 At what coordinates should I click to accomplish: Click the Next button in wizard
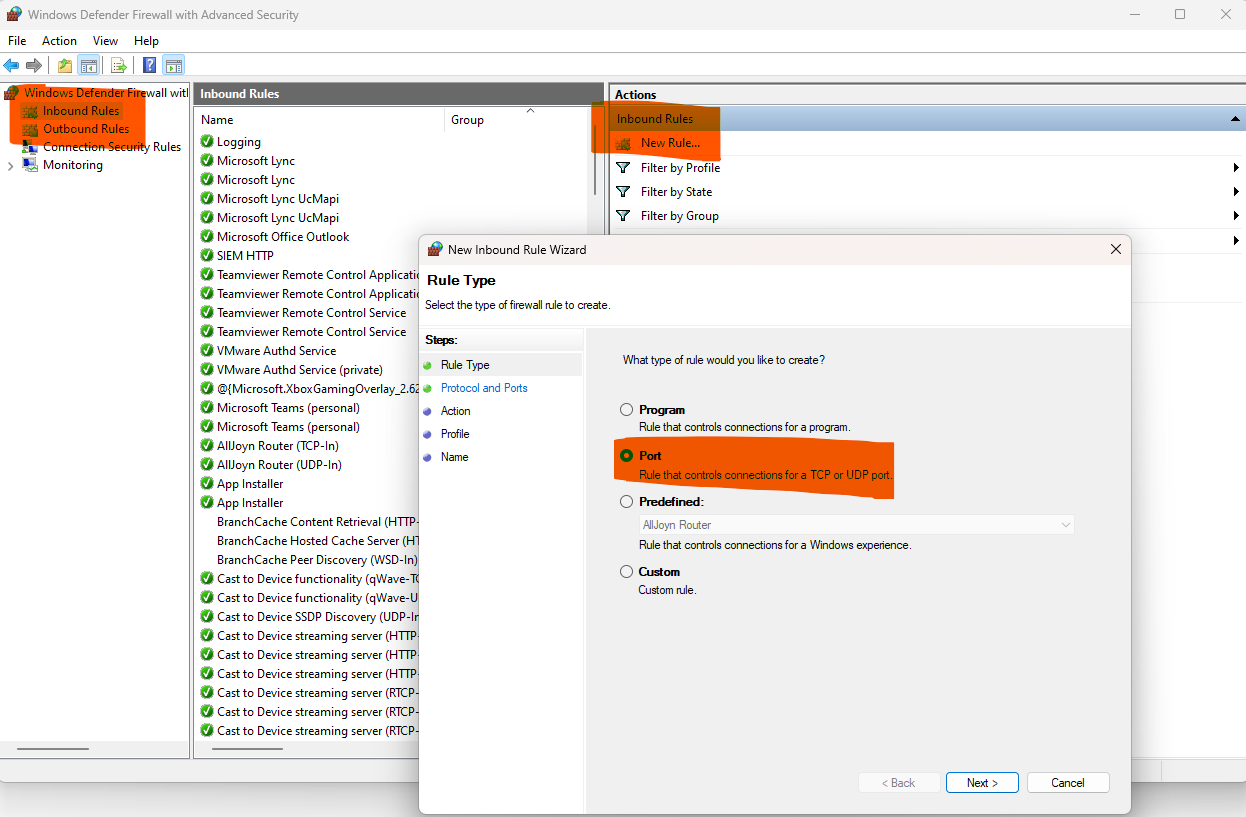(982, 783)
